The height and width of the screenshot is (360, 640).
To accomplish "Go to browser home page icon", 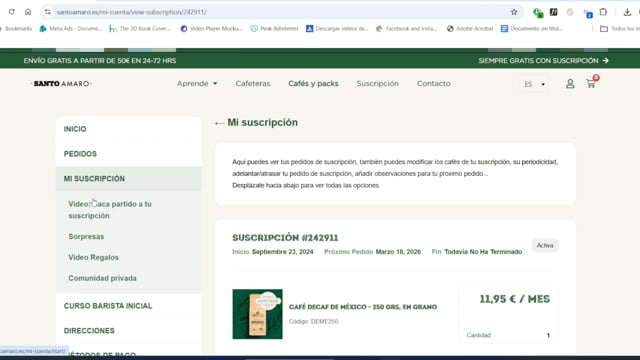I will pyautogui.click(x=28, y=12).
